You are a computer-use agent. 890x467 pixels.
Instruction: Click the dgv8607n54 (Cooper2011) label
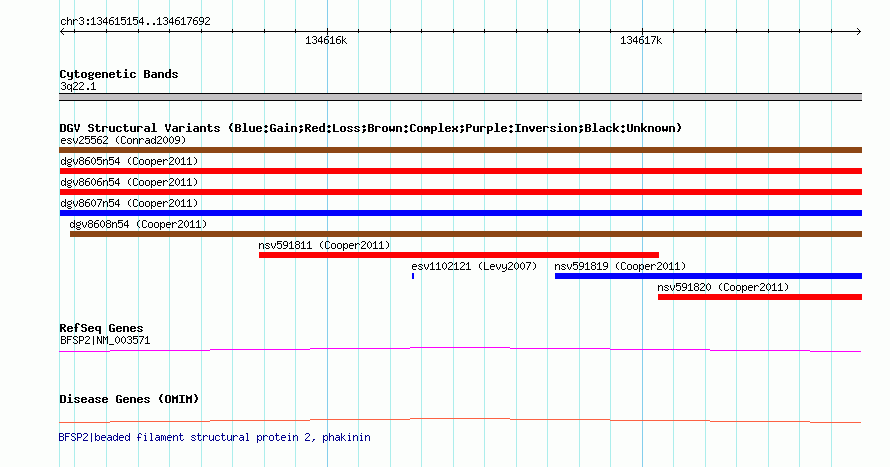click(x=129, y=203)
